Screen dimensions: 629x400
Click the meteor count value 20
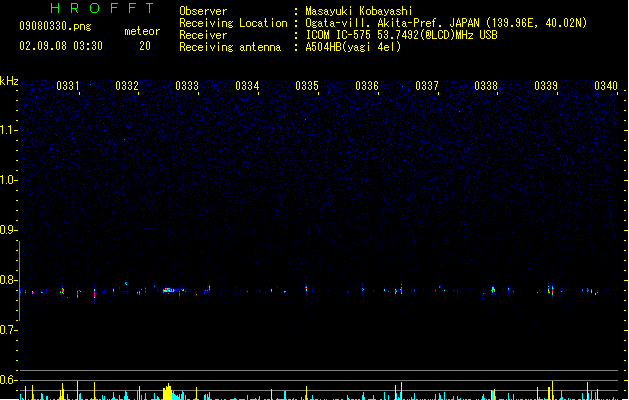point(145,46)
